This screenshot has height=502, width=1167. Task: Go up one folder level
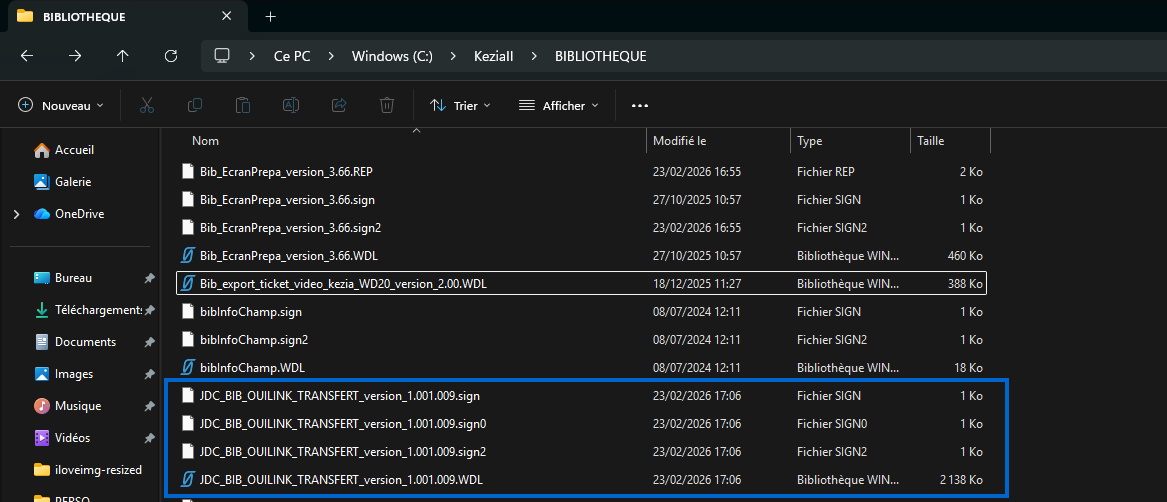click(x=123, y=56)
